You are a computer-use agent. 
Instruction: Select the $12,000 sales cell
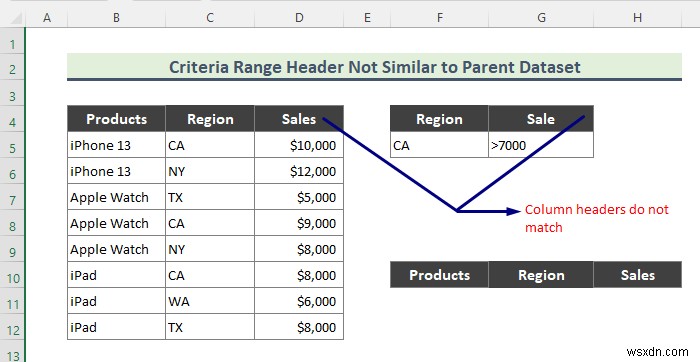[299, 171]
